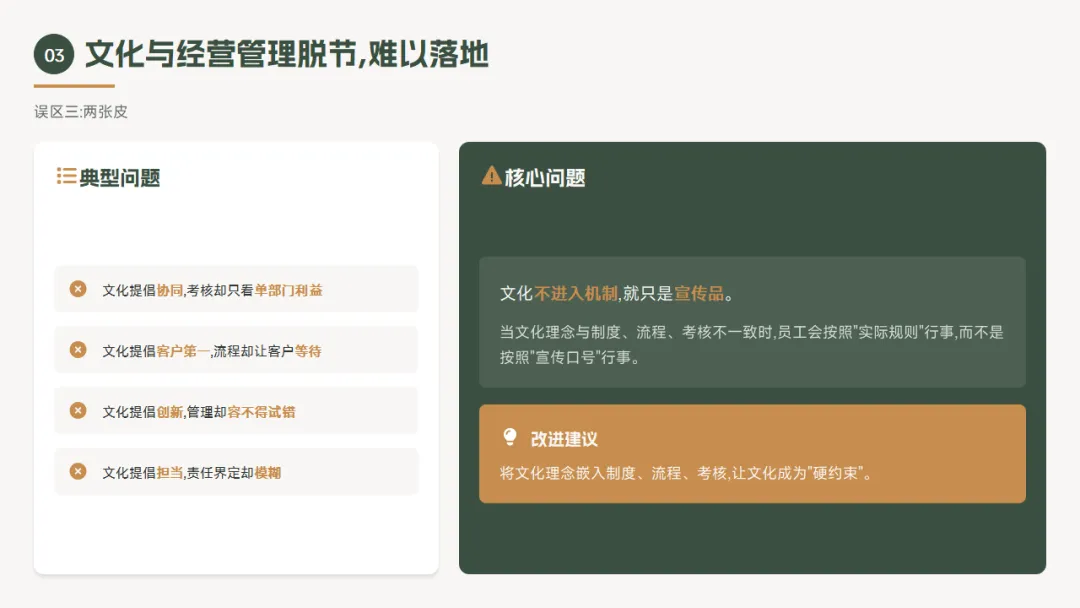
Task: Click the X icon beside 文化提倡协同
Action: [78, 289]
